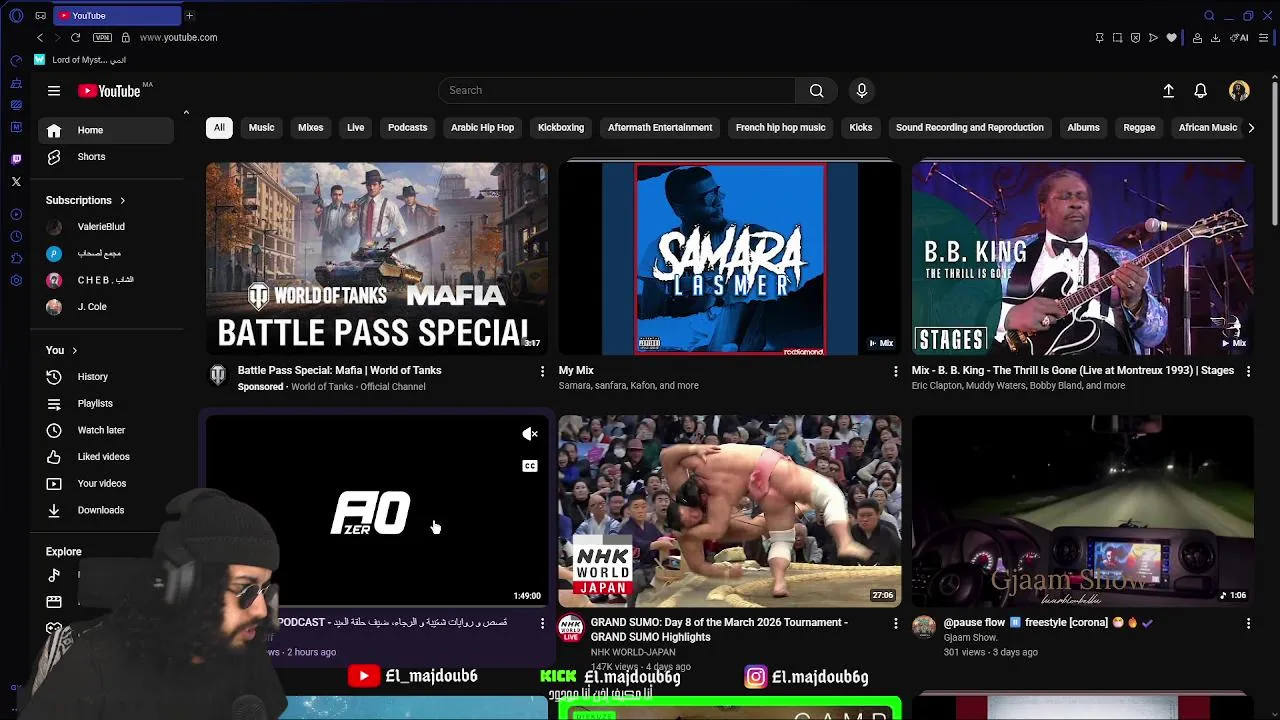
Task: Open Twitch in the Opera sidebar
Action: (16, 159)
